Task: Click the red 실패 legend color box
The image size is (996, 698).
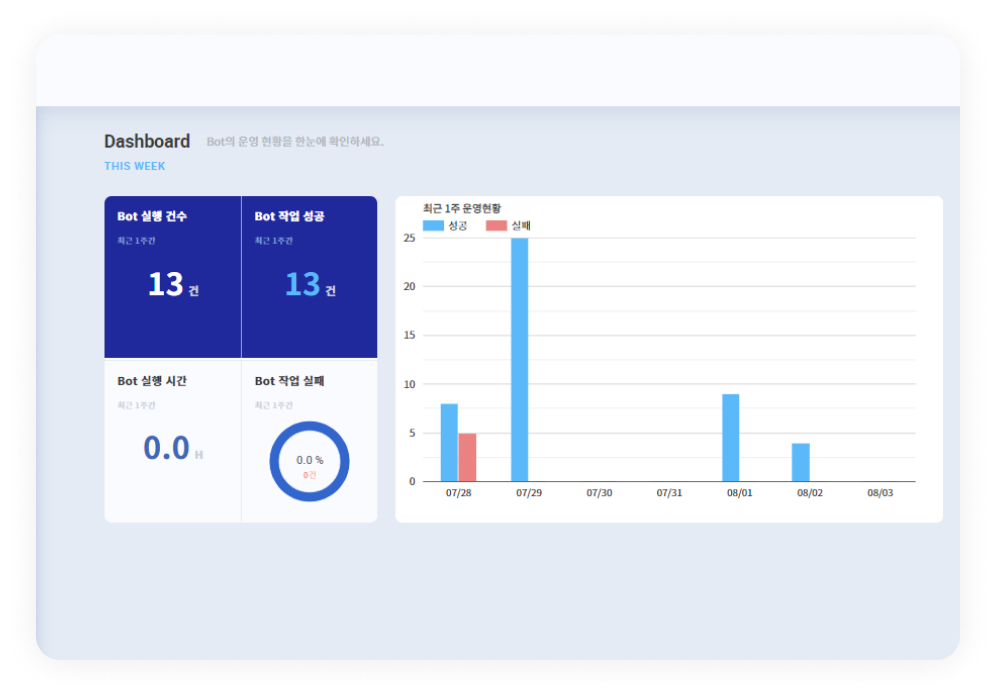Action: [x=496, y=226]
